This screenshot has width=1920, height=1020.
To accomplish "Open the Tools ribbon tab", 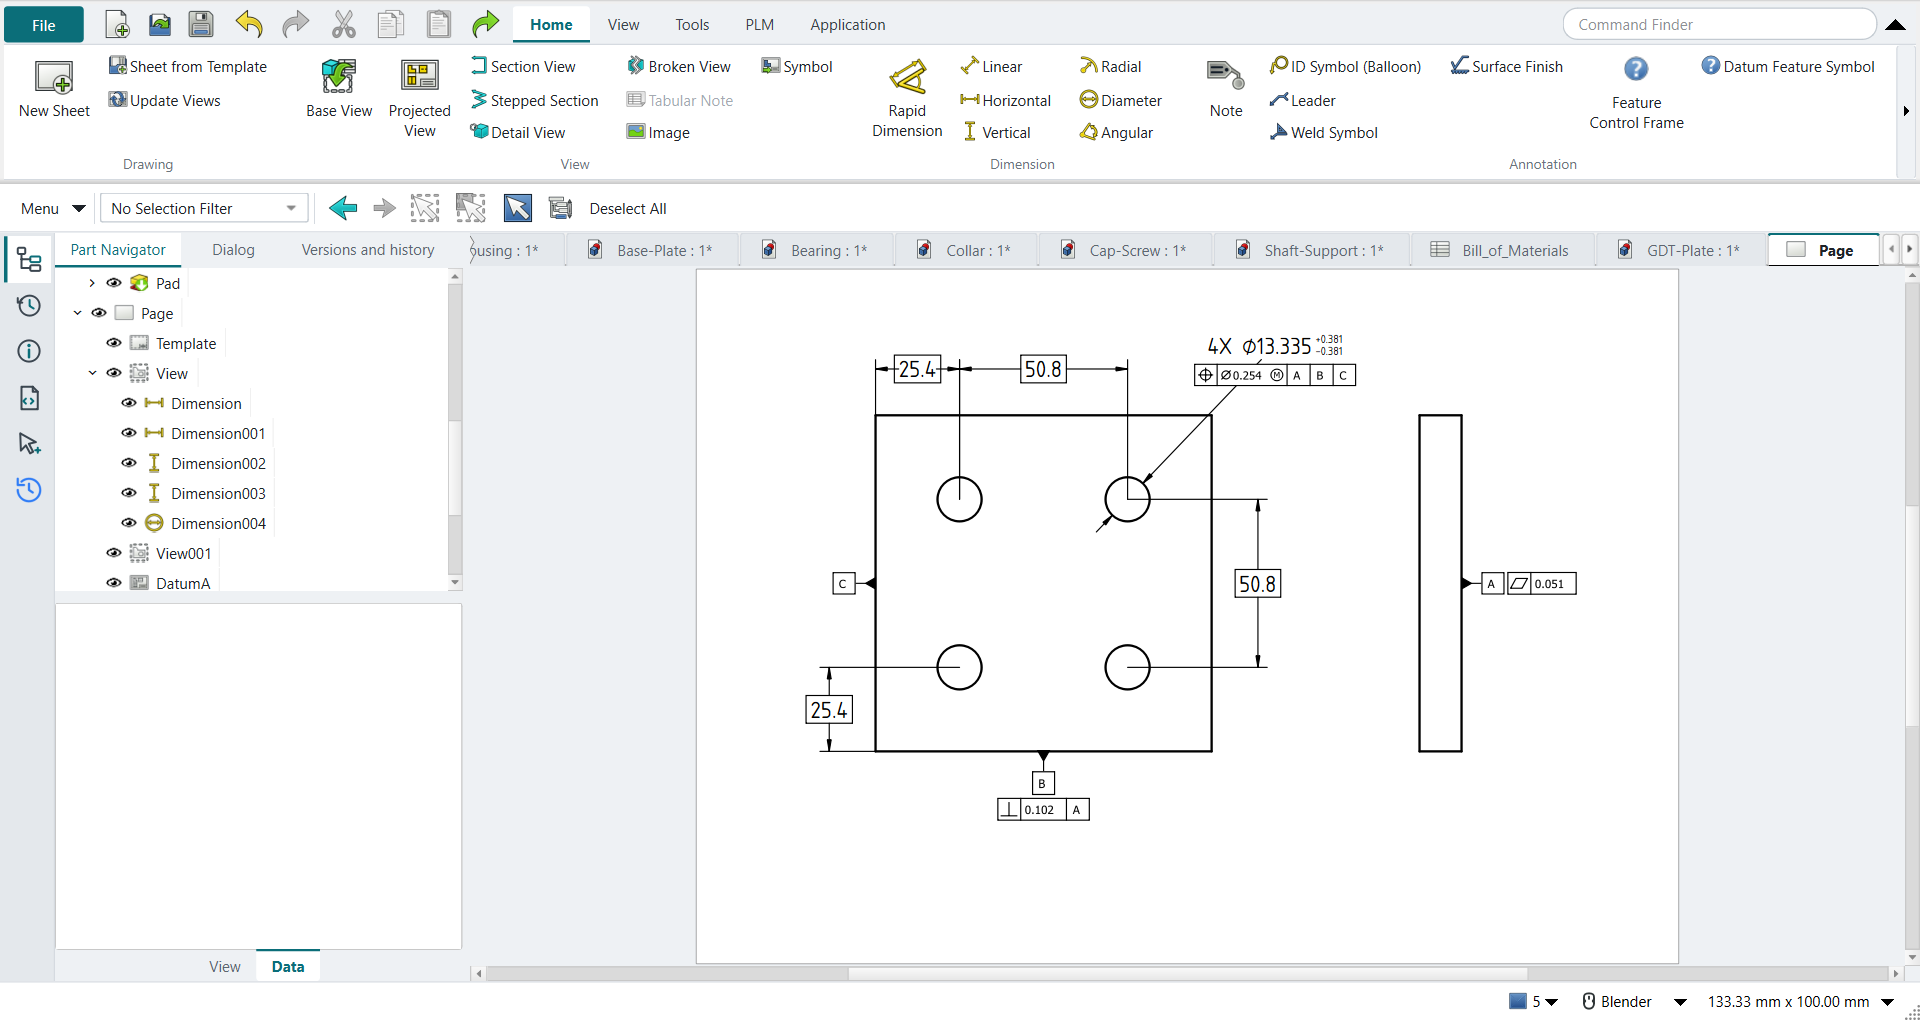I will [x=692, y=25].
